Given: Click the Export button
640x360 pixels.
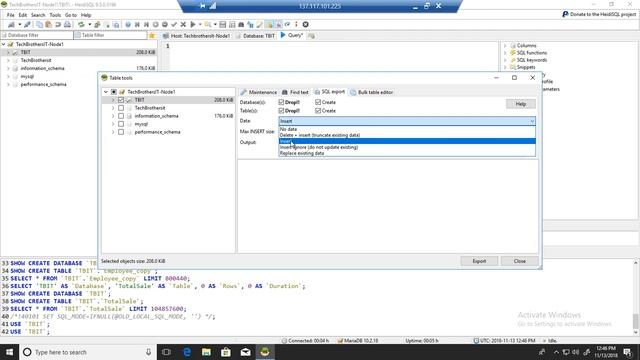Looking at the screenshot, I should pyautogui.click(x=479, y=261).
